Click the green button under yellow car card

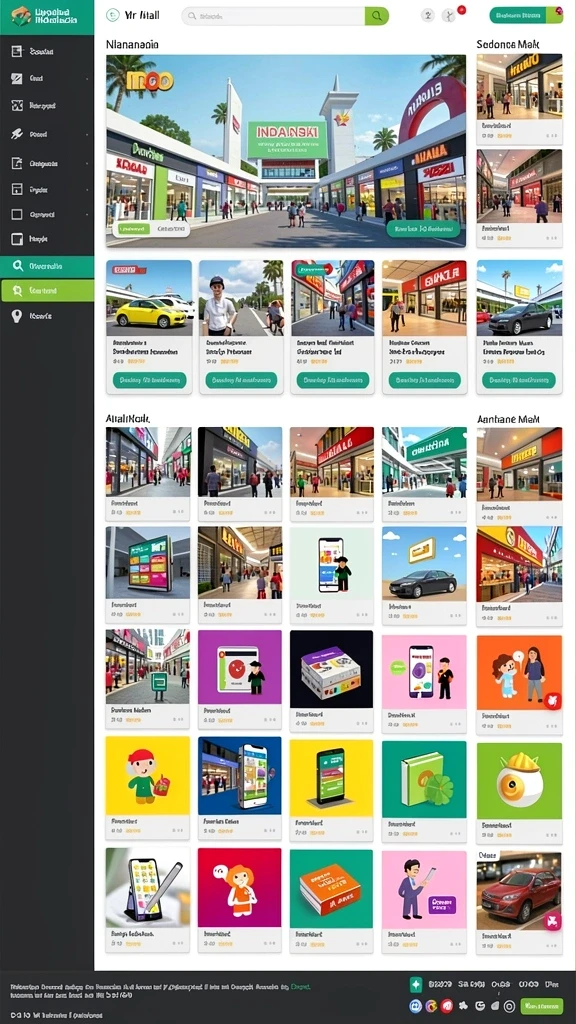pyautogui.click(x=150, y=380)
